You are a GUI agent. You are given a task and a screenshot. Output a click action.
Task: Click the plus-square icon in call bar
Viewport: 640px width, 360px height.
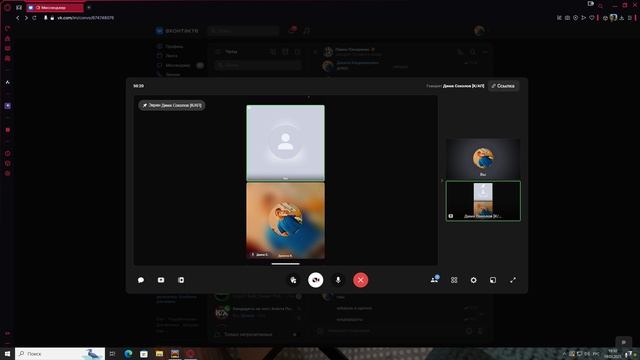pyautogui.click(x=181, y=280)
